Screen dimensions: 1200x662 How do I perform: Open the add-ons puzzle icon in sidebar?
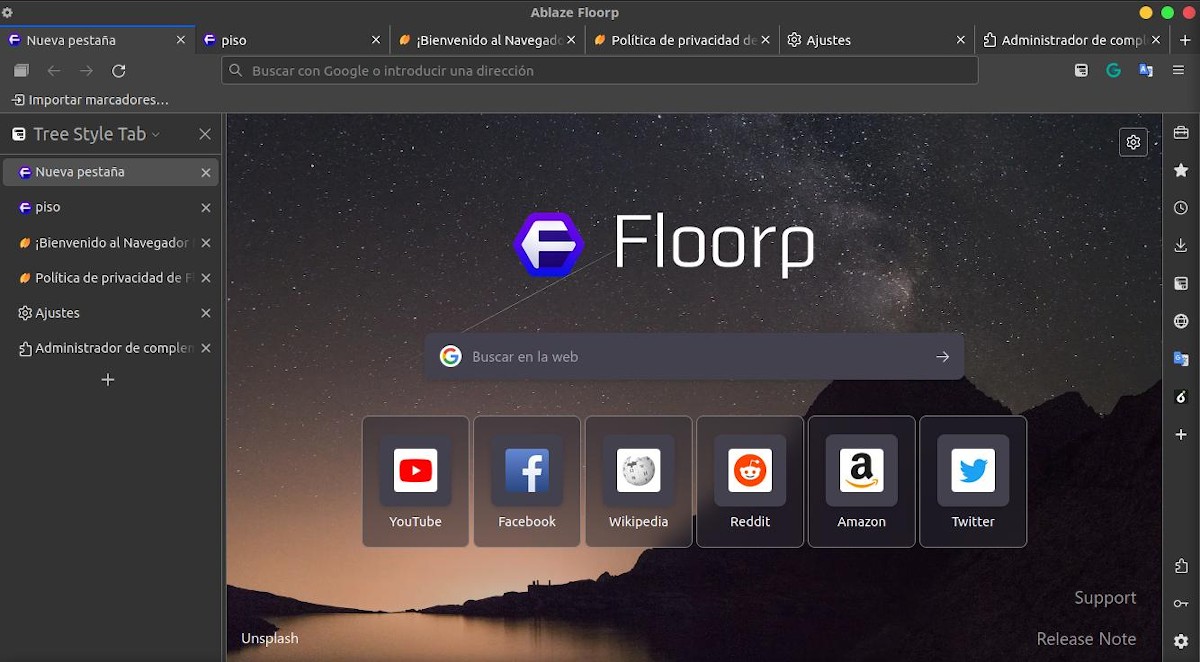point(1181,566)
